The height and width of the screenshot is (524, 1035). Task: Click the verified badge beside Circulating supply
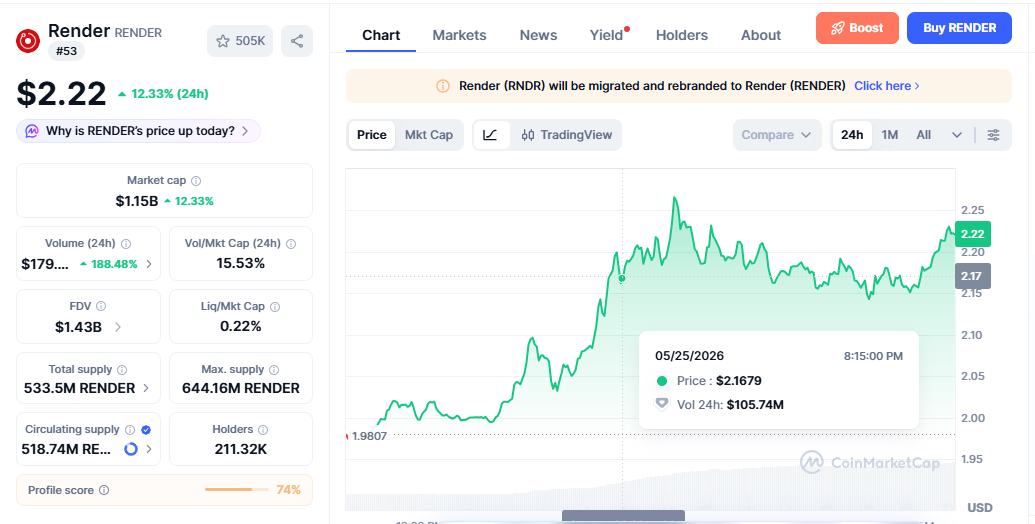146,430
